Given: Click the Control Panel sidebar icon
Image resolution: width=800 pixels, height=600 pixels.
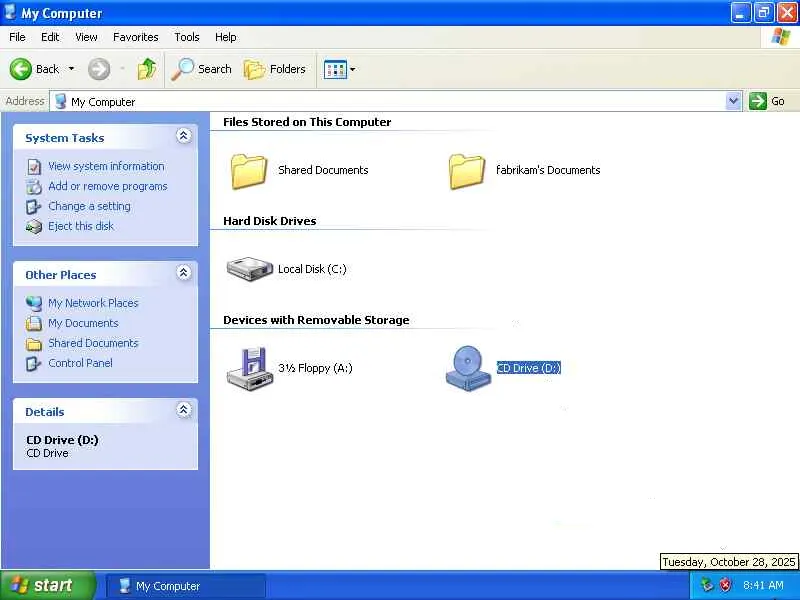Looking at the screenshot, I should coord(34,363).
